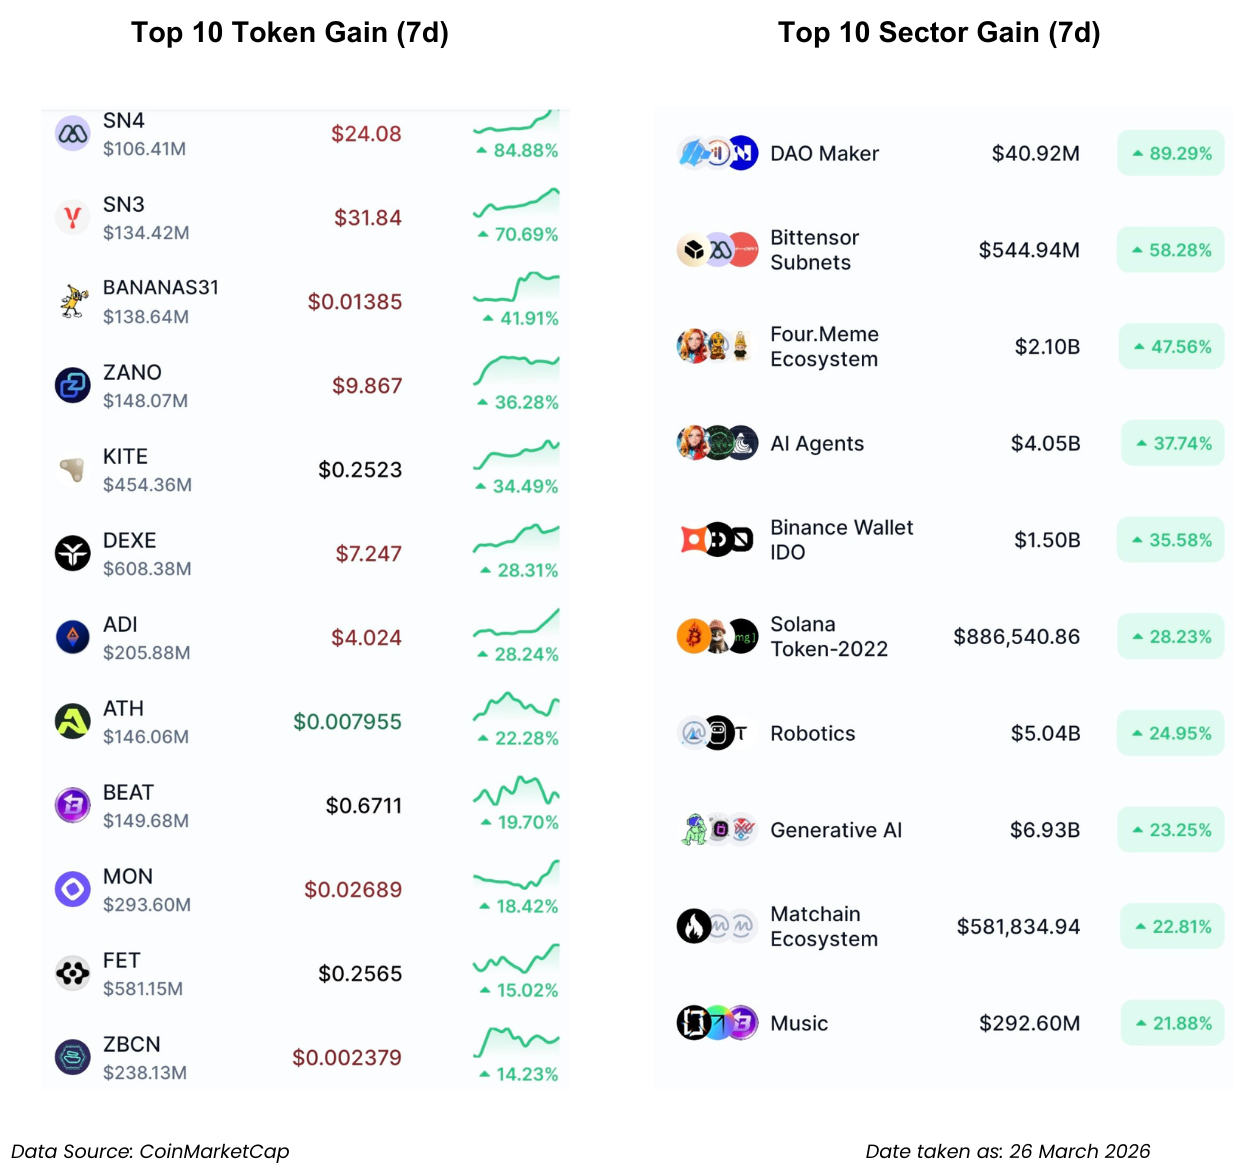1233x1173 pixels.
Task: Click the SN4 token icon
Action: tap(72, 133)
